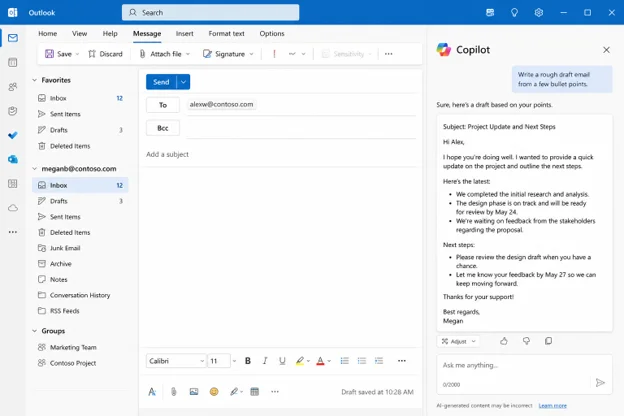This screenshot has width=624, height=416.
Task: Toggle italic formatting
Action: [265, 361]
